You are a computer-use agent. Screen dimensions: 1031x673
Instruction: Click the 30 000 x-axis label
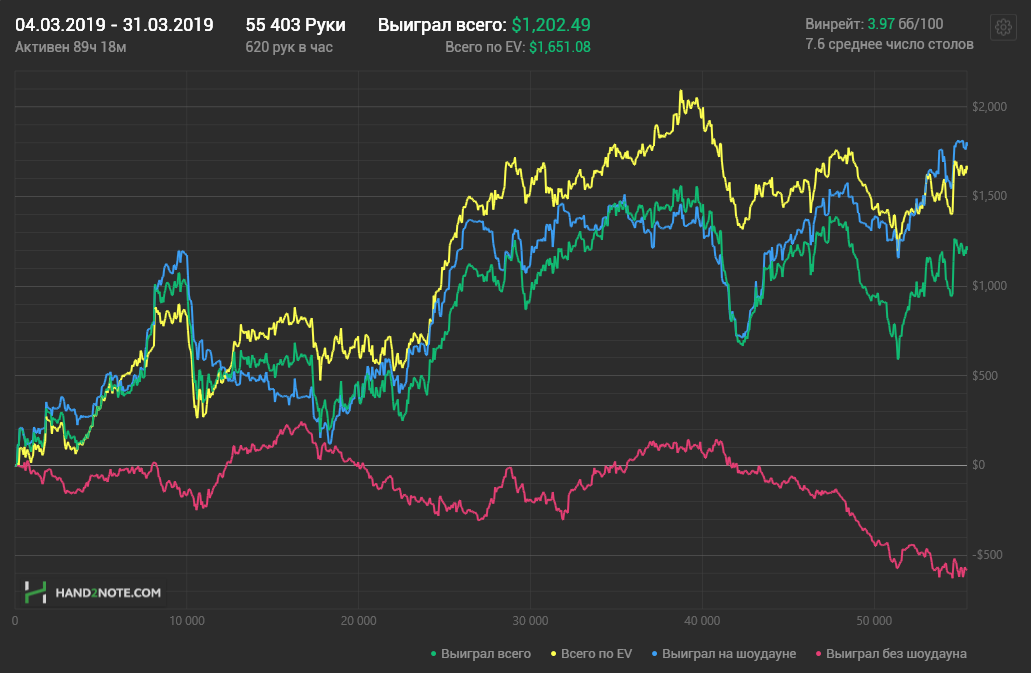point(530,621)
